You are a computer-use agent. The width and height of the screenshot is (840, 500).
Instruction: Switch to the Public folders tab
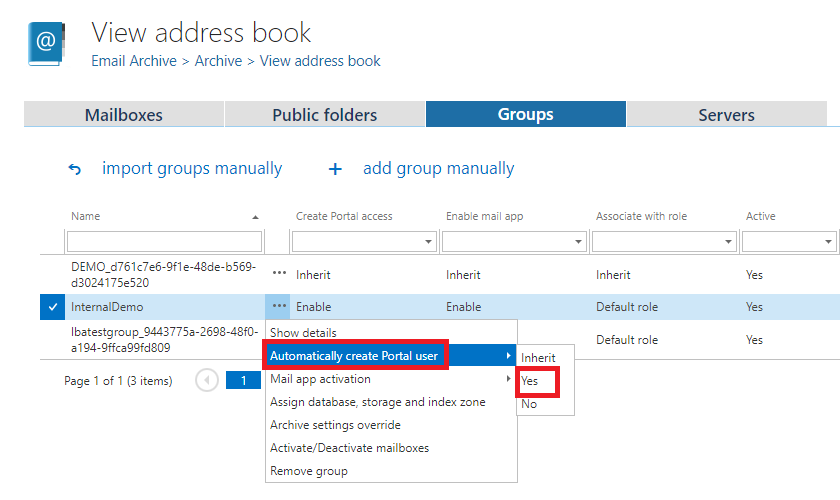click(x=325, y=114)
